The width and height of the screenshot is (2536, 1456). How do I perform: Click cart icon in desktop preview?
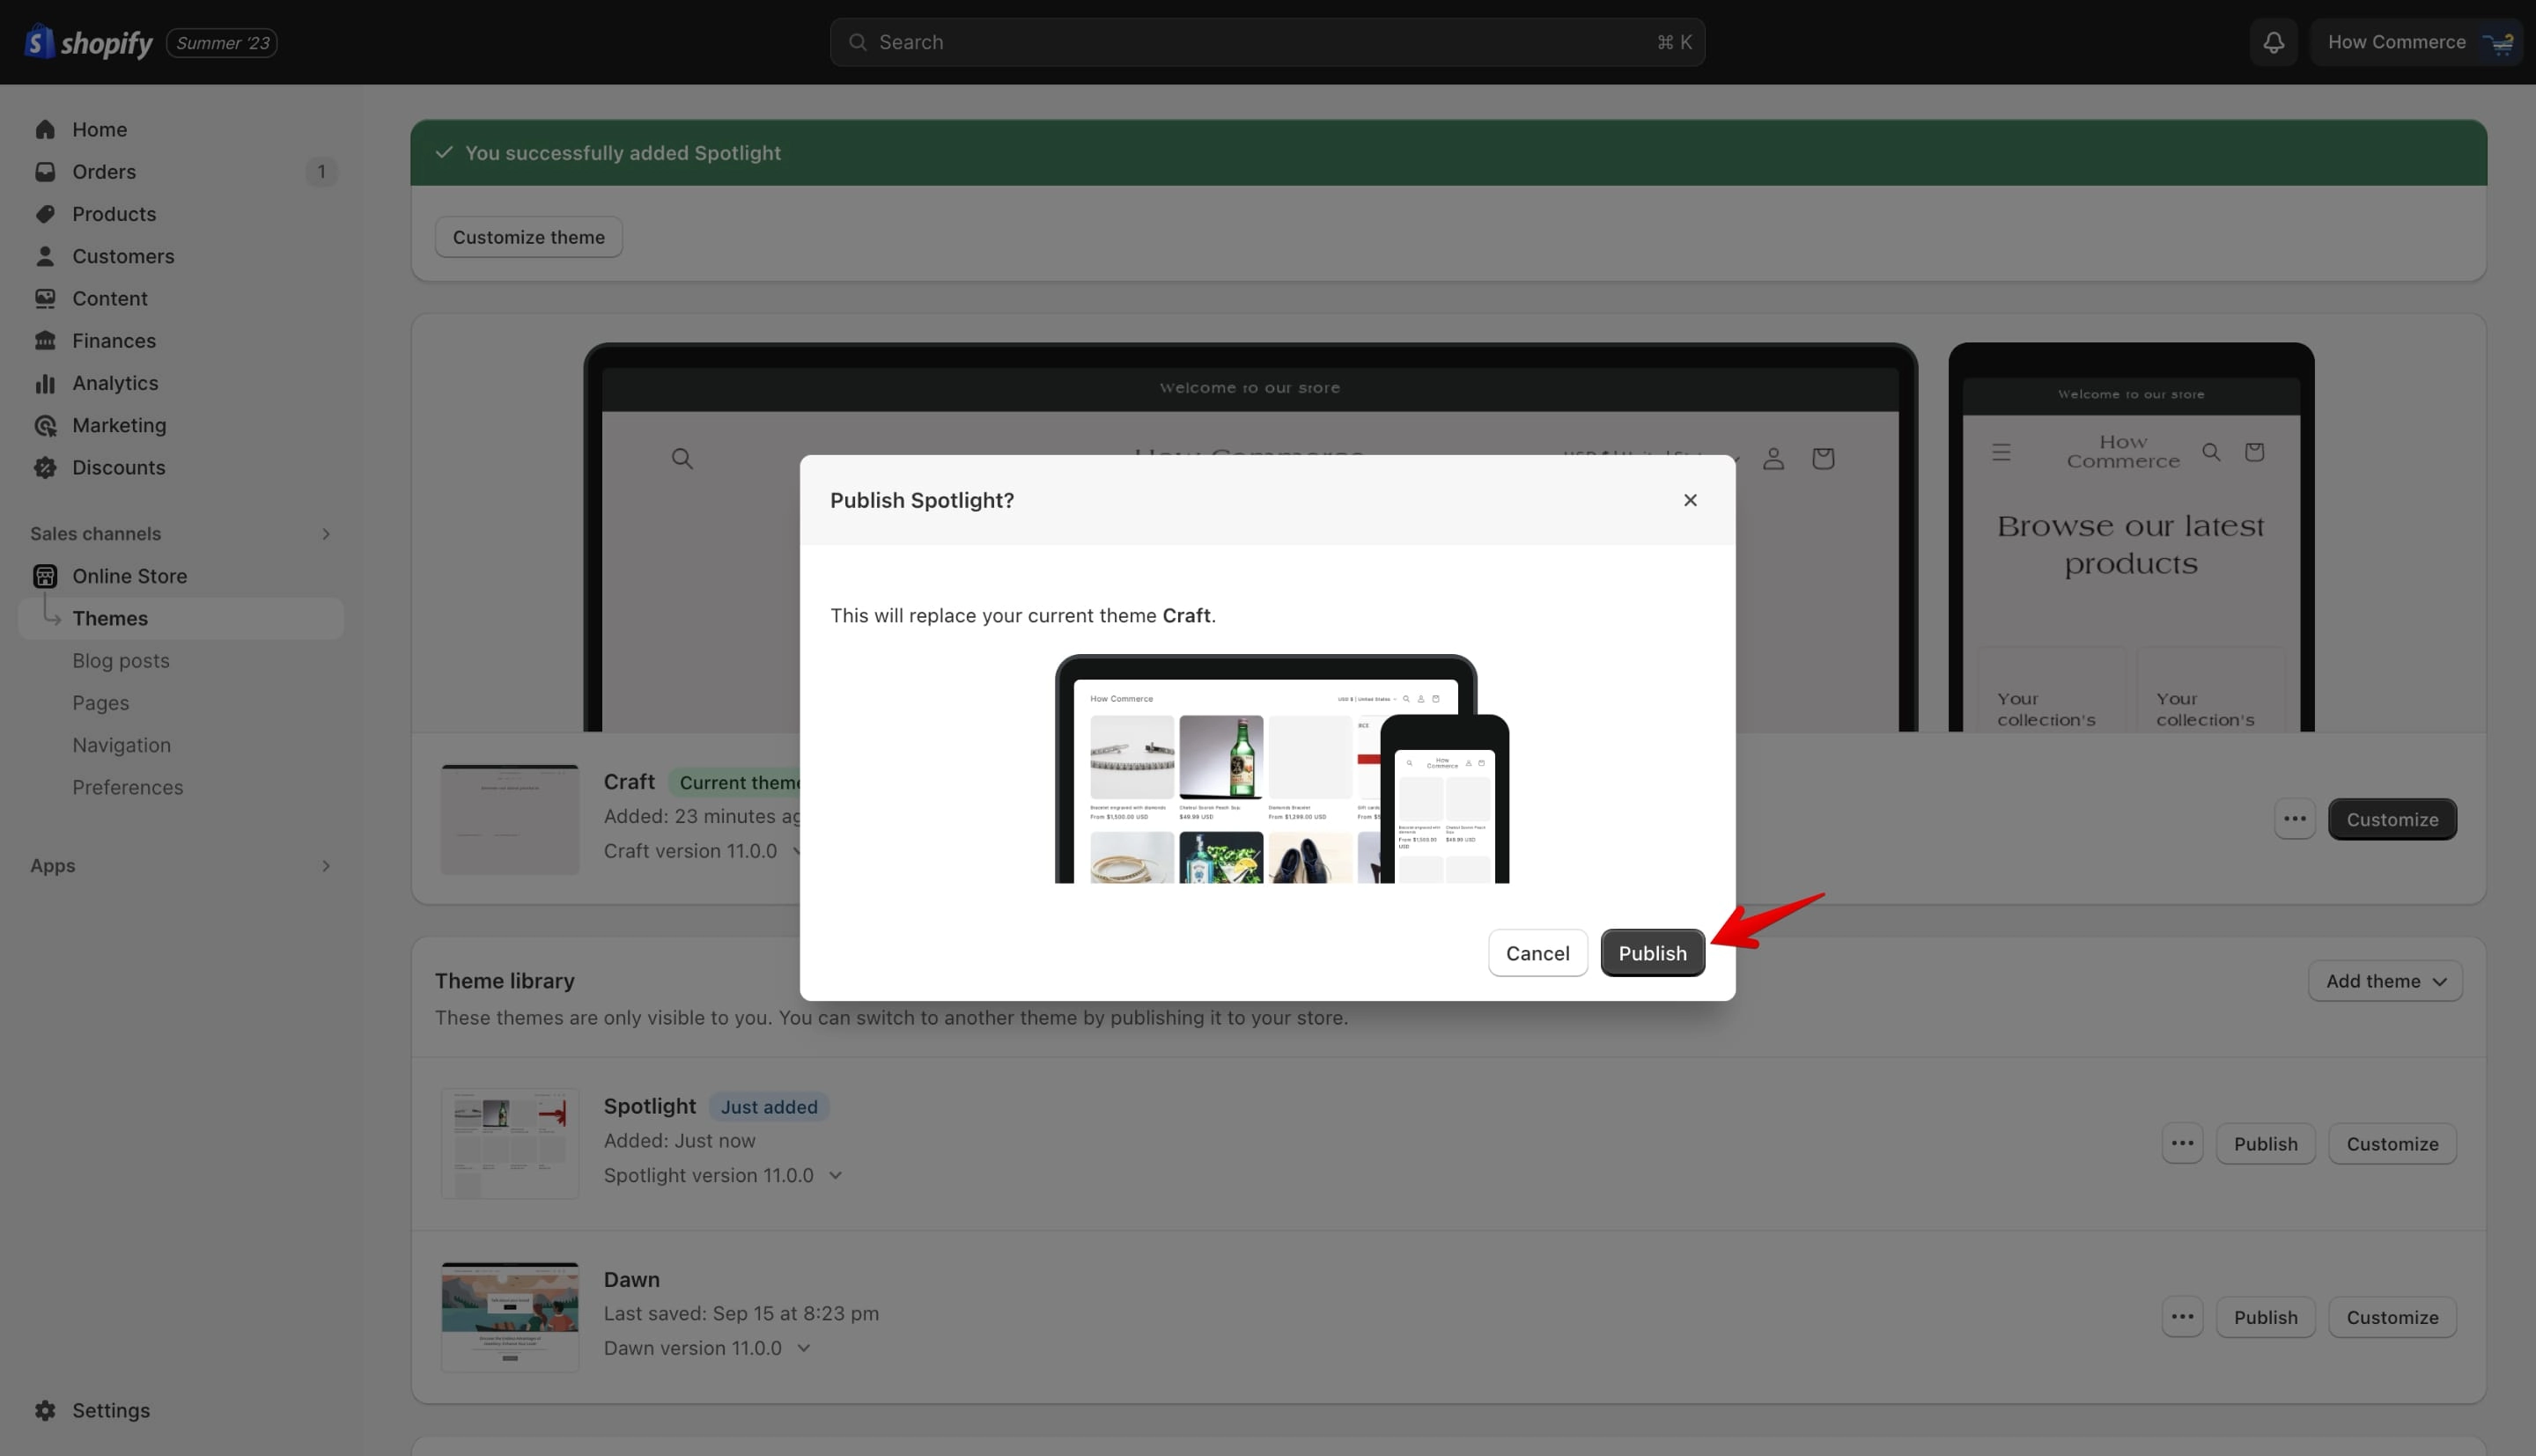pyautogui.click(x=1823, y=458)
